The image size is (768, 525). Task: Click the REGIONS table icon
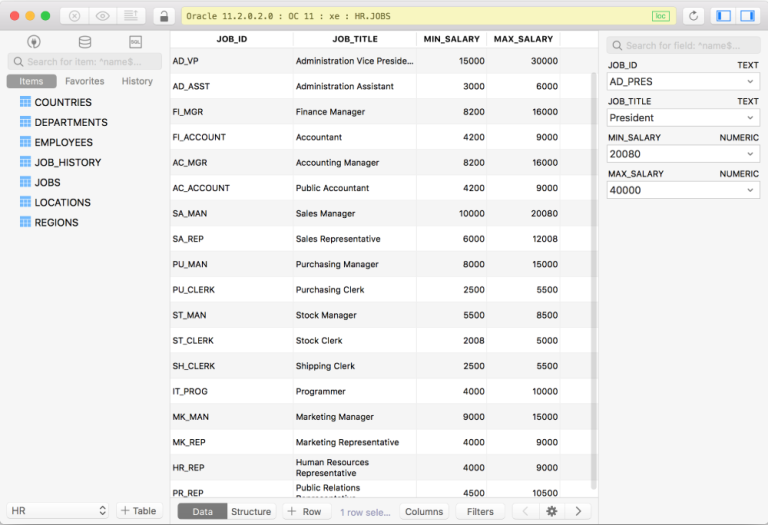(x=25, y=222)
